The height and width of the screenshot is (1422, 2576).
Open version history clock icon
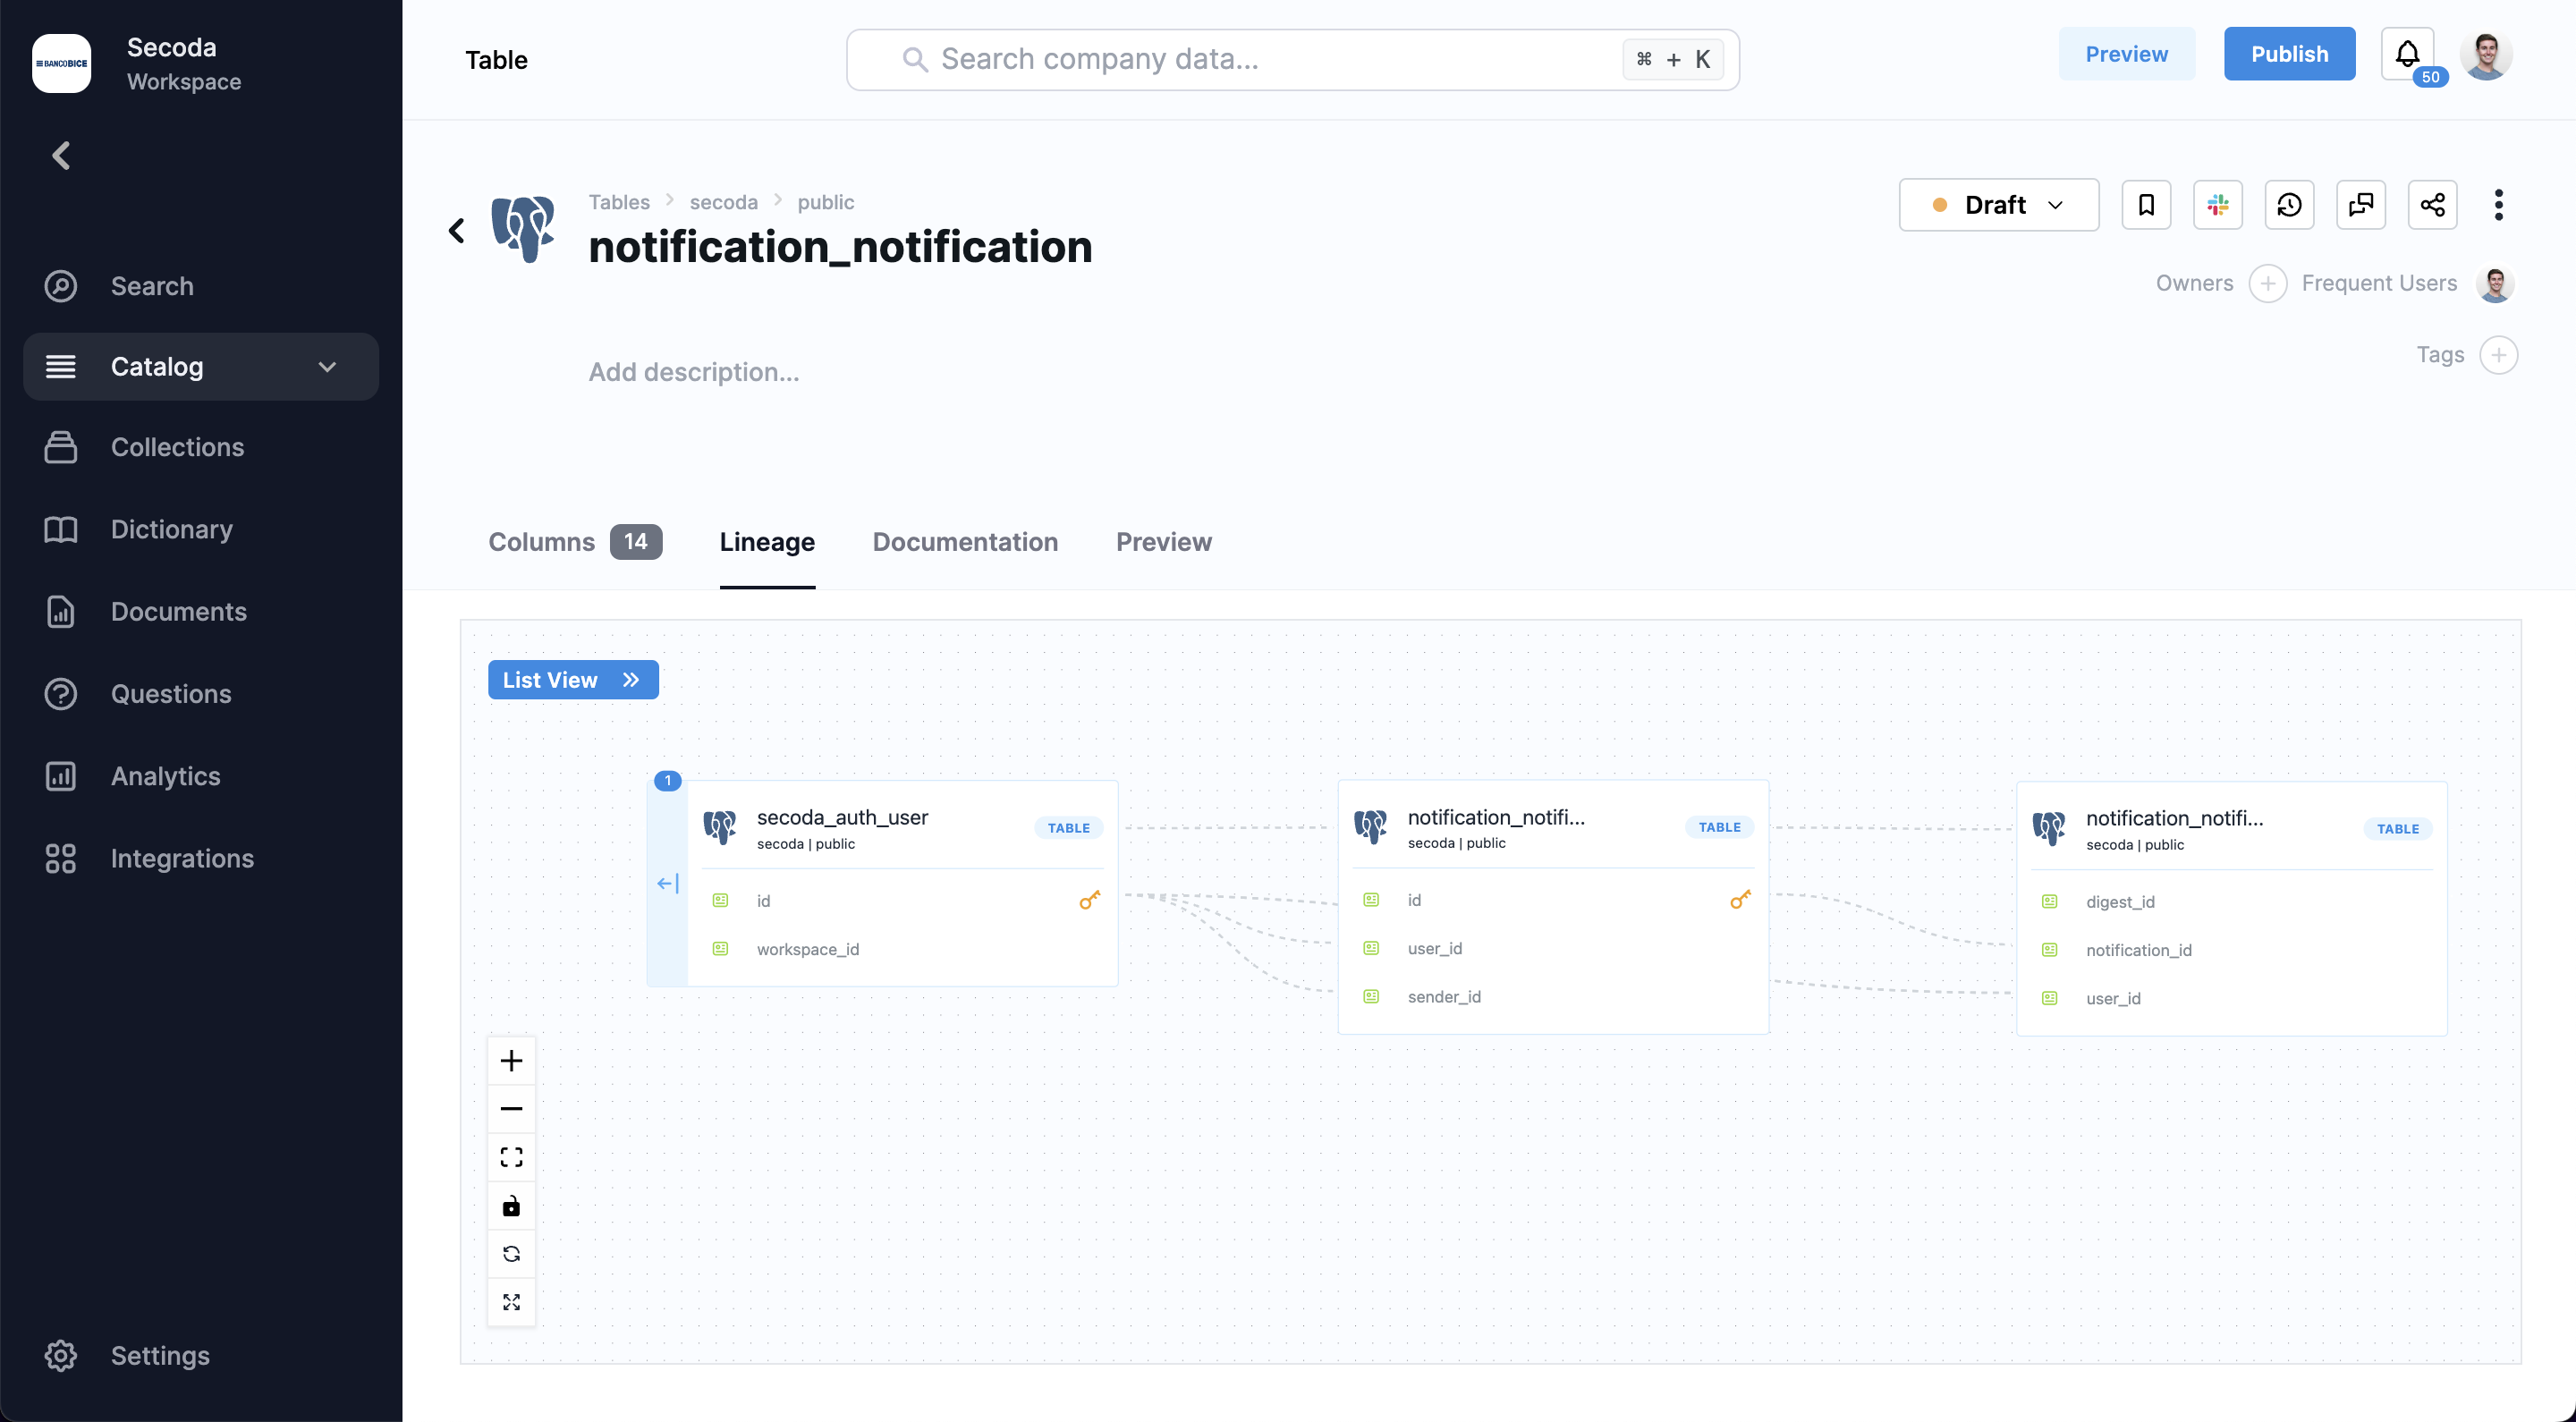coord(2289,205)
